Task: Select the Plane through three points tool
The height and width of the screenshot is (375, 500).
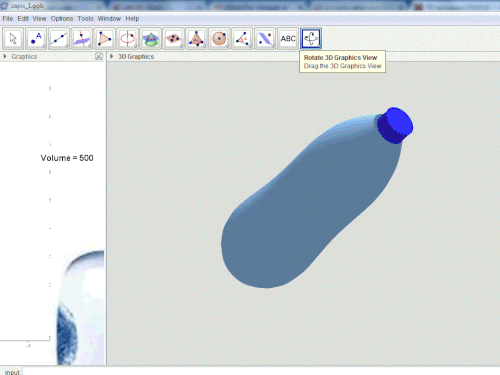Action: pyautogui.click(x=173, y=39)
